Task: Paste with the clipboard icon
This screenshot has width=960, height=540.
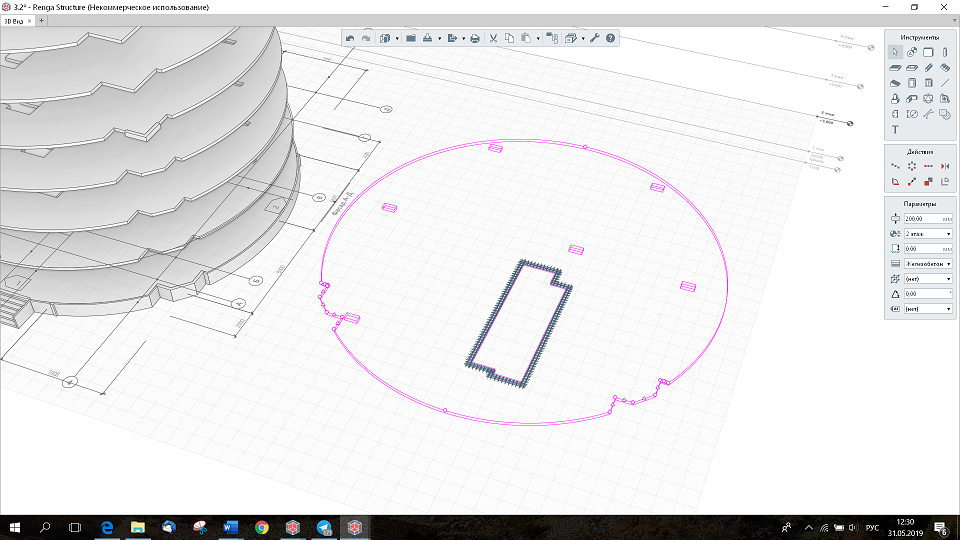Action: (x=525, y=38)
